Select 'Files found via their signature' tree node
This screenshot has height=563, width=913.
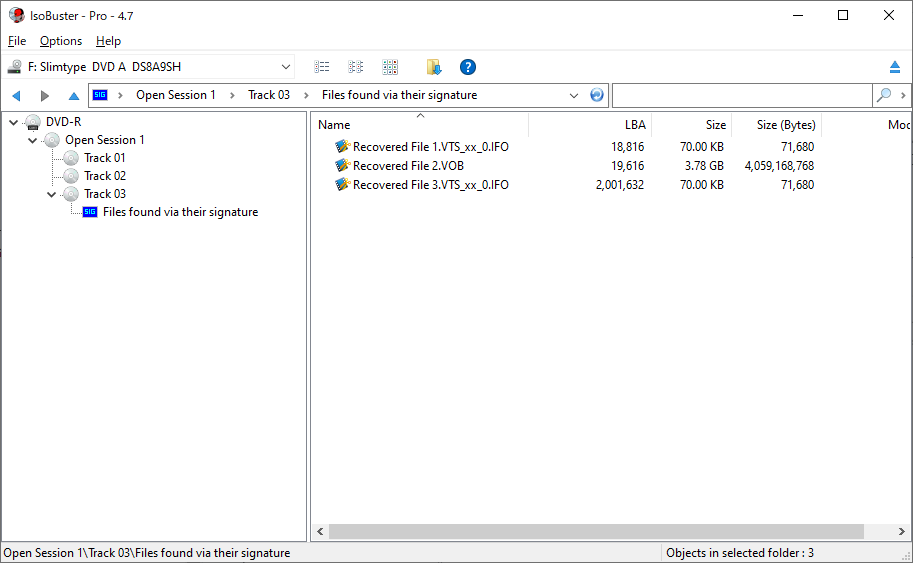tap(181, 212)
